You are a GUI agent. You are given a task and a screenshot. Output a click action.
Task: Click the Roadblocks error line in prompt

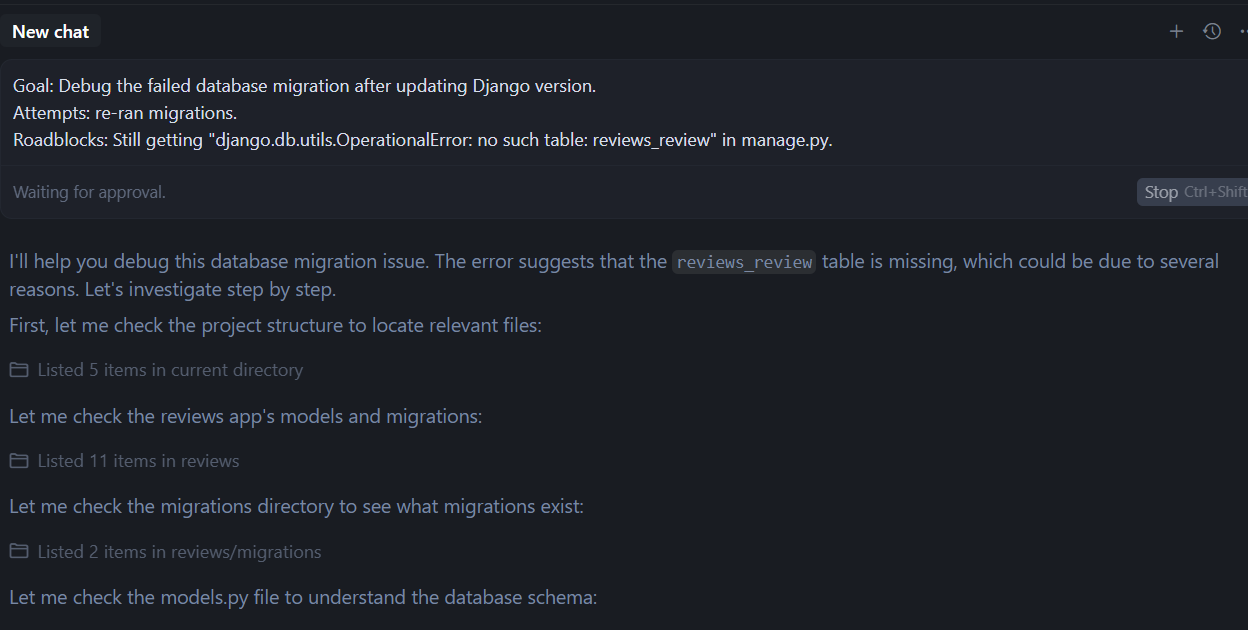pyautogui.click(x=422, y=140)
